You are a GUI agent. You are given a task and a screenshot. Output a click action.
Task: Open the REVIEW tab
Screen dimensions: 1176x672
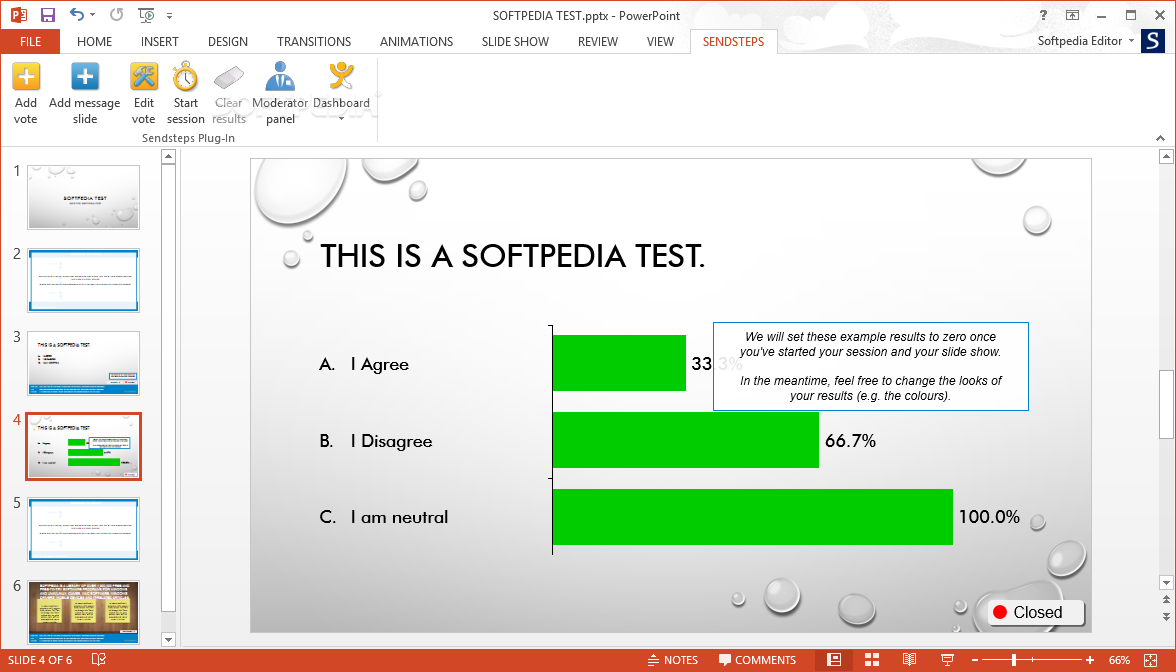tap(598, 41)
